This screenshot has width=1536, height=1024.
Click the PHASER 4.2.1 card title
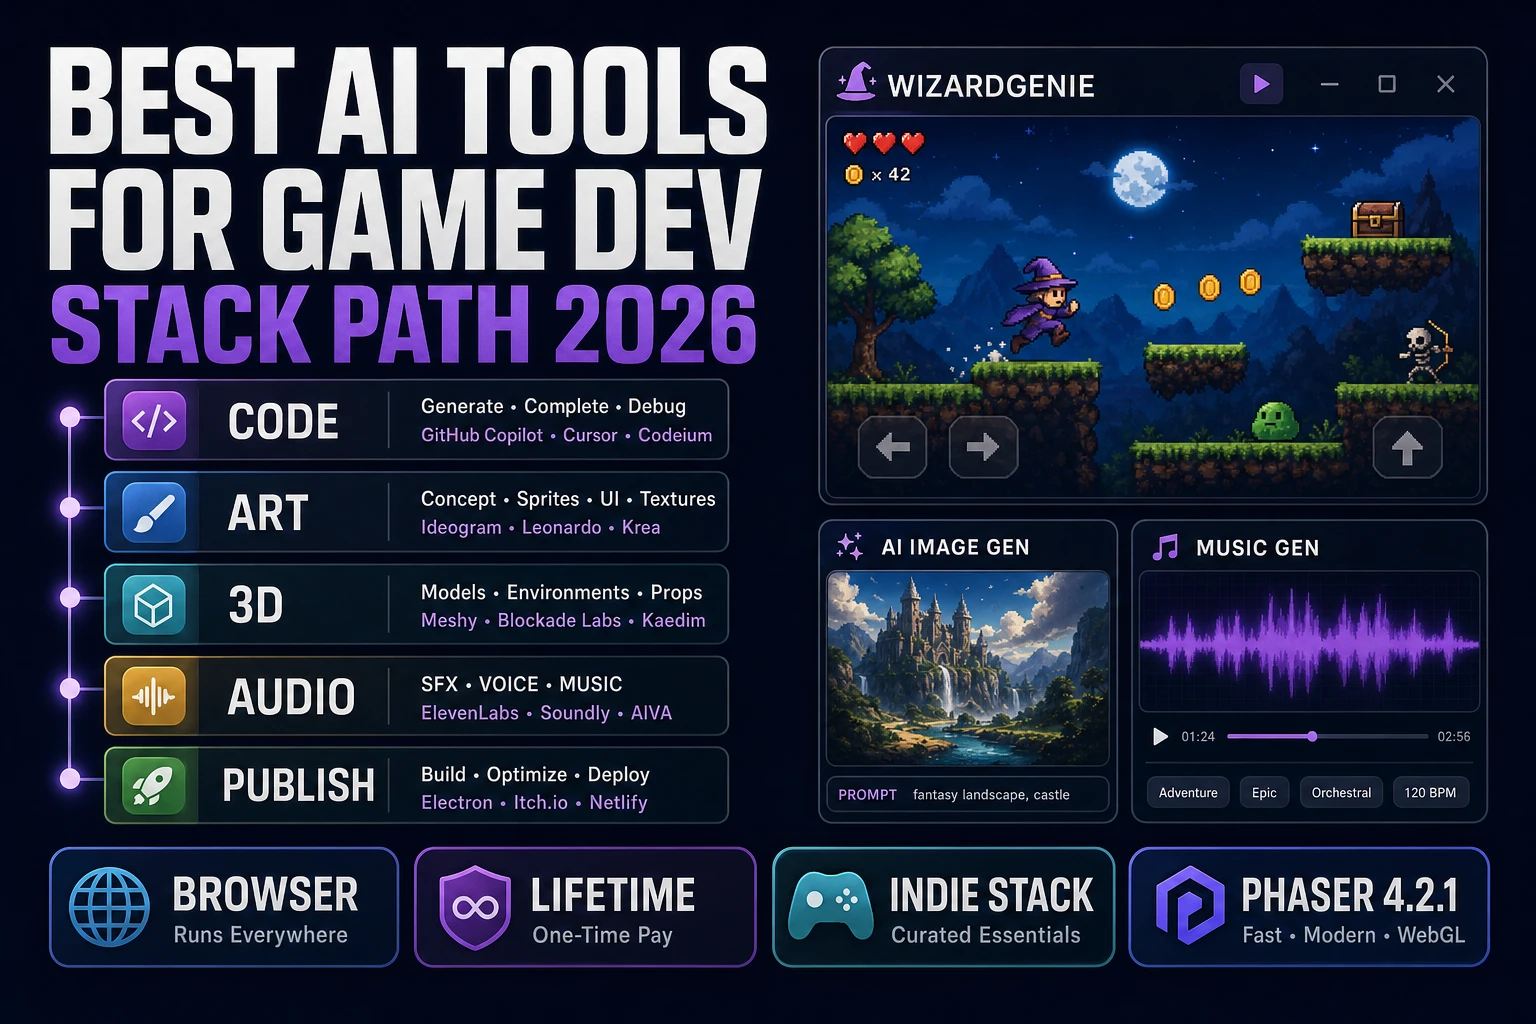click(x=1350, y=894)
